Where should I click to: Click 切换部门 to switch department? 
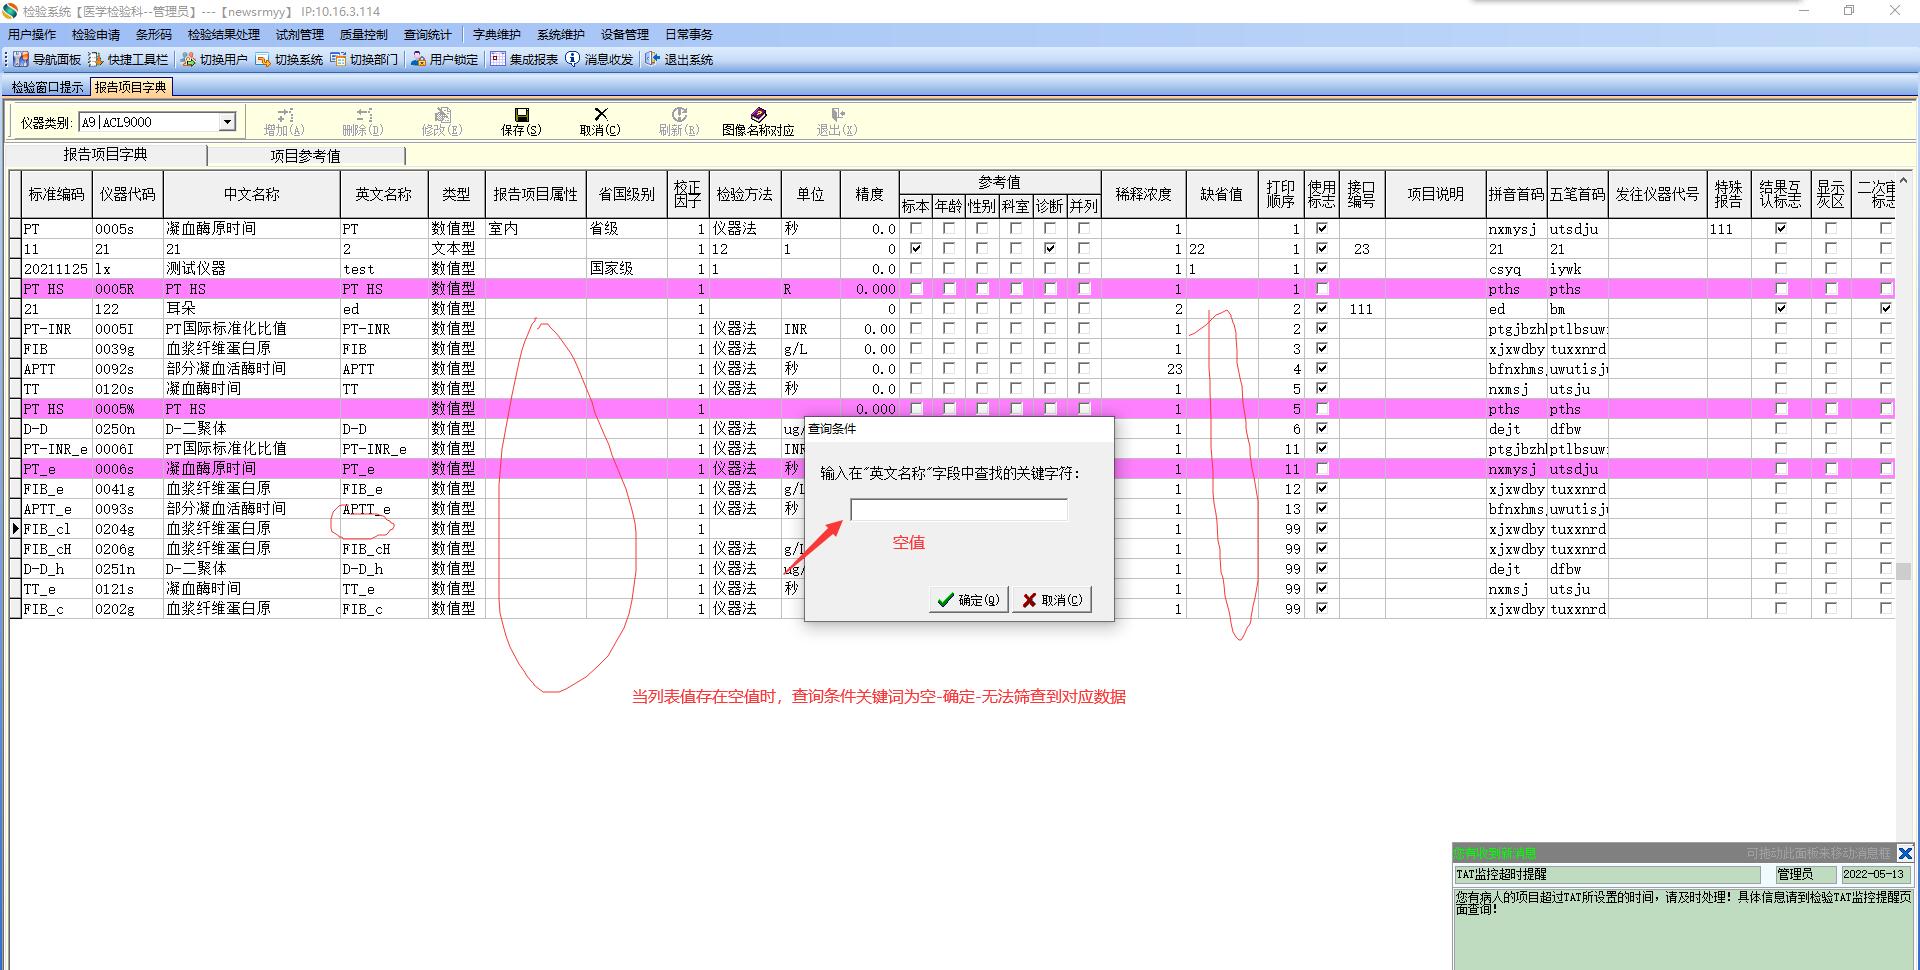(x=364, y=60)
